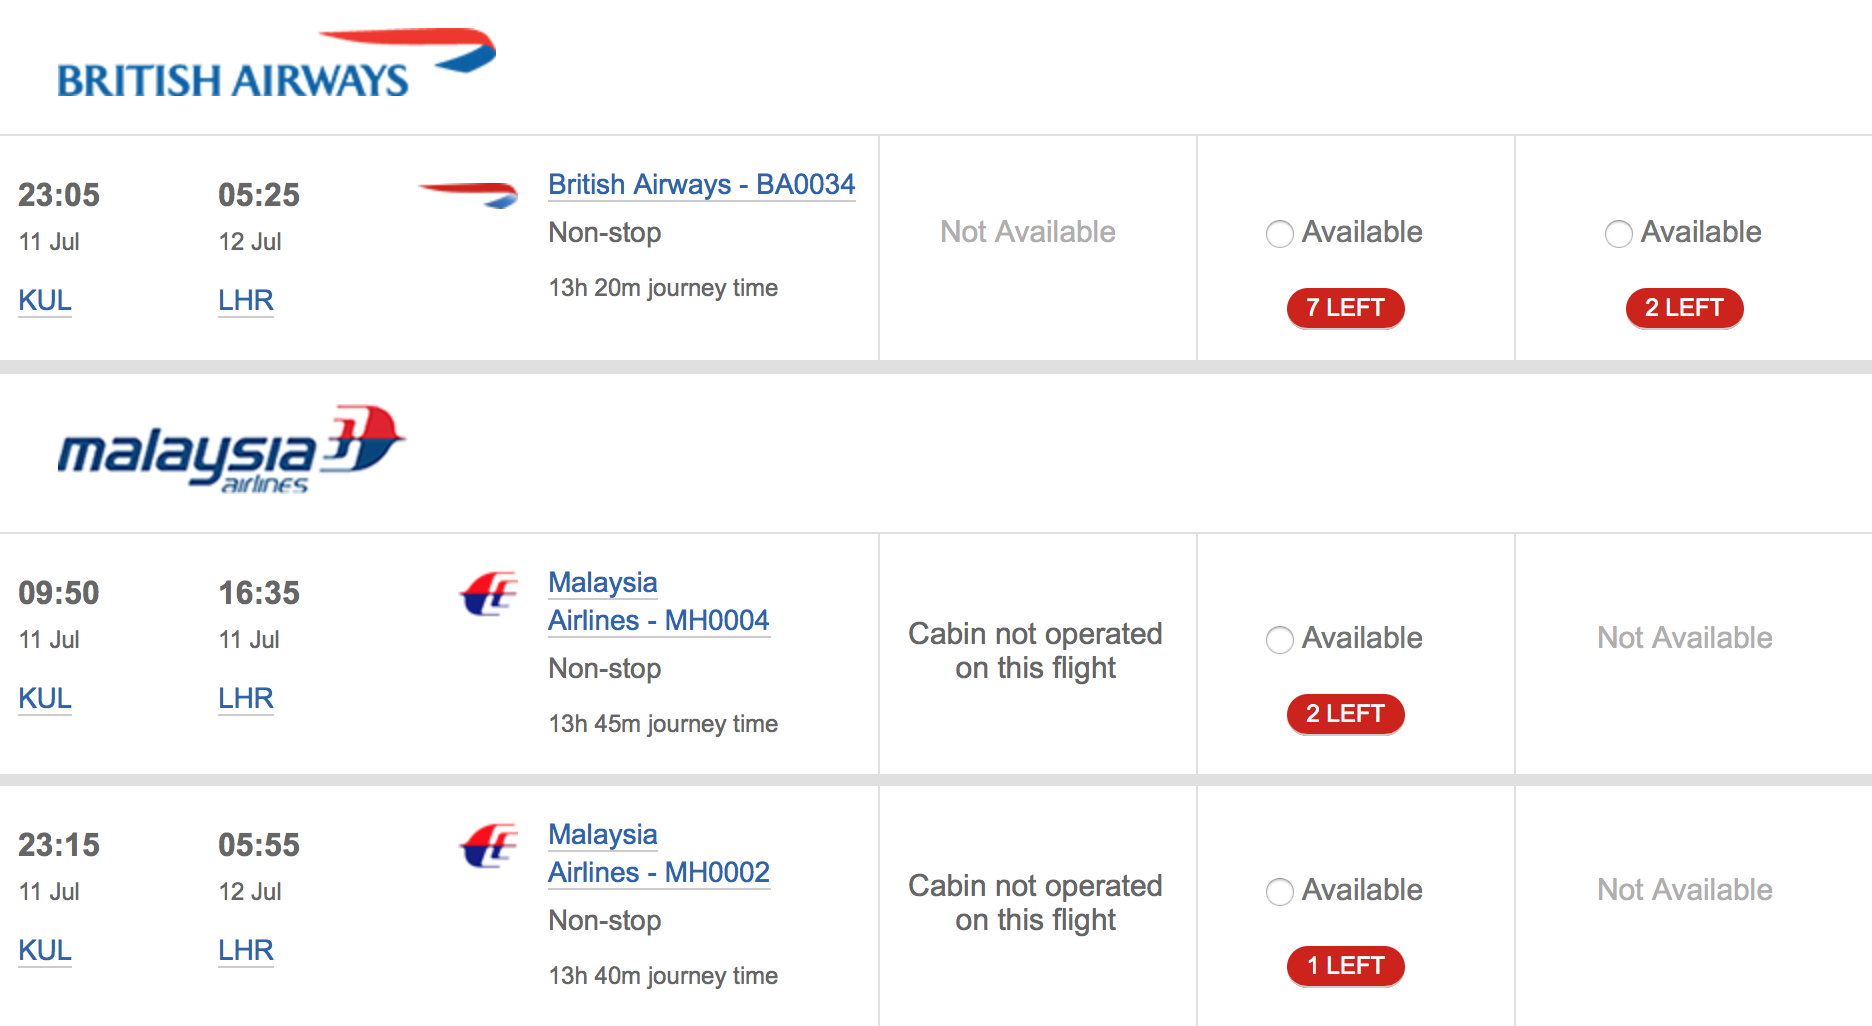Click the MH0004 airline kite icon
Screen dimensions: 1872x1026
coord(489,594)
